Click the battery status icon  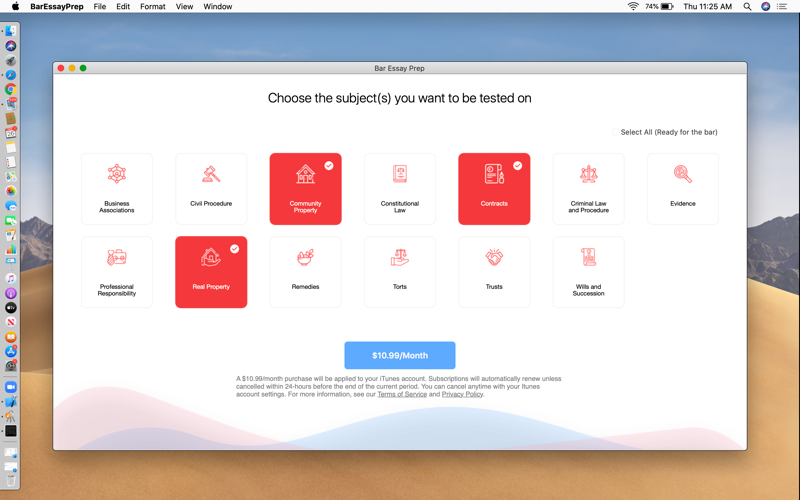tap(667, 7)
